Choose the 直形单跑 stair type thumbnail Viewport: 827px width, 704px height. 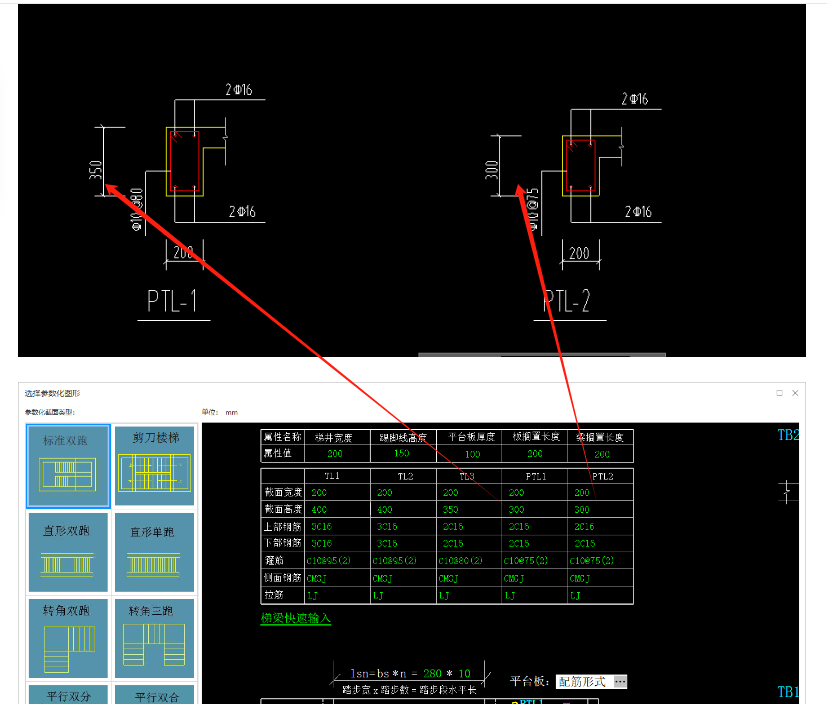coord(155,552)
